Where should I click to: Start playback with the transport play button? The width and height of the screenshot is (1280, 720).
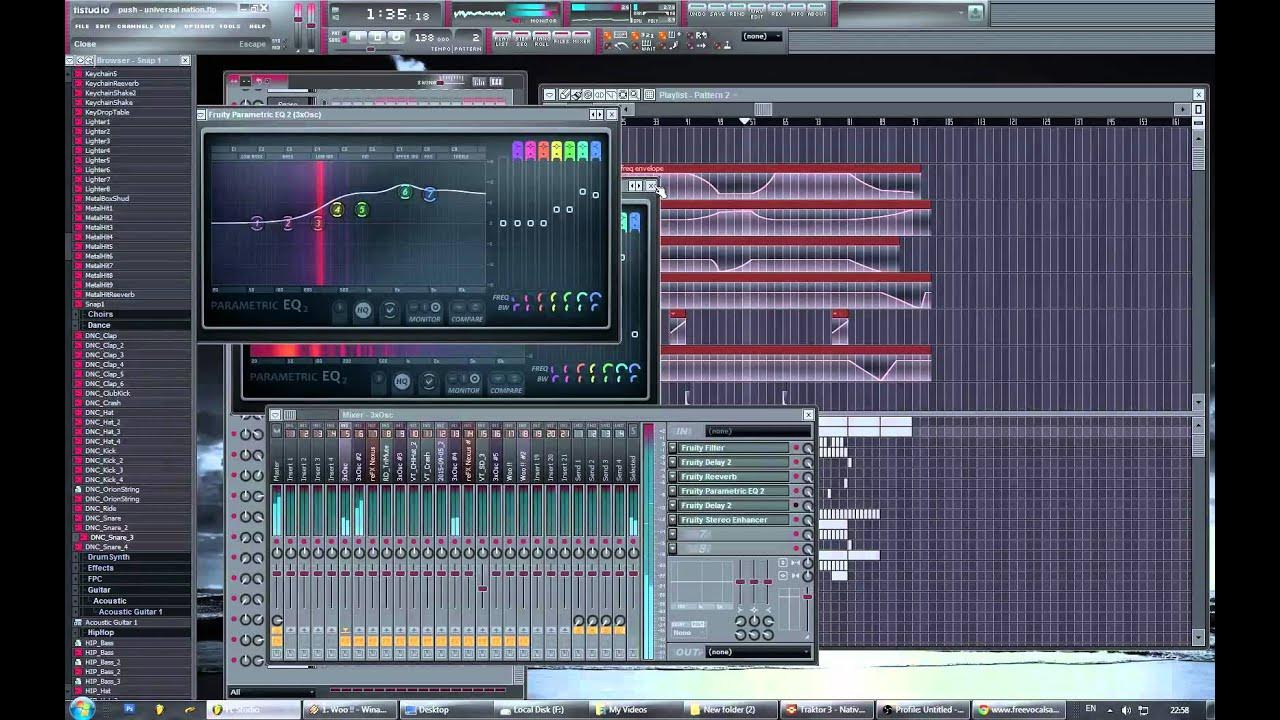[358, 37]
